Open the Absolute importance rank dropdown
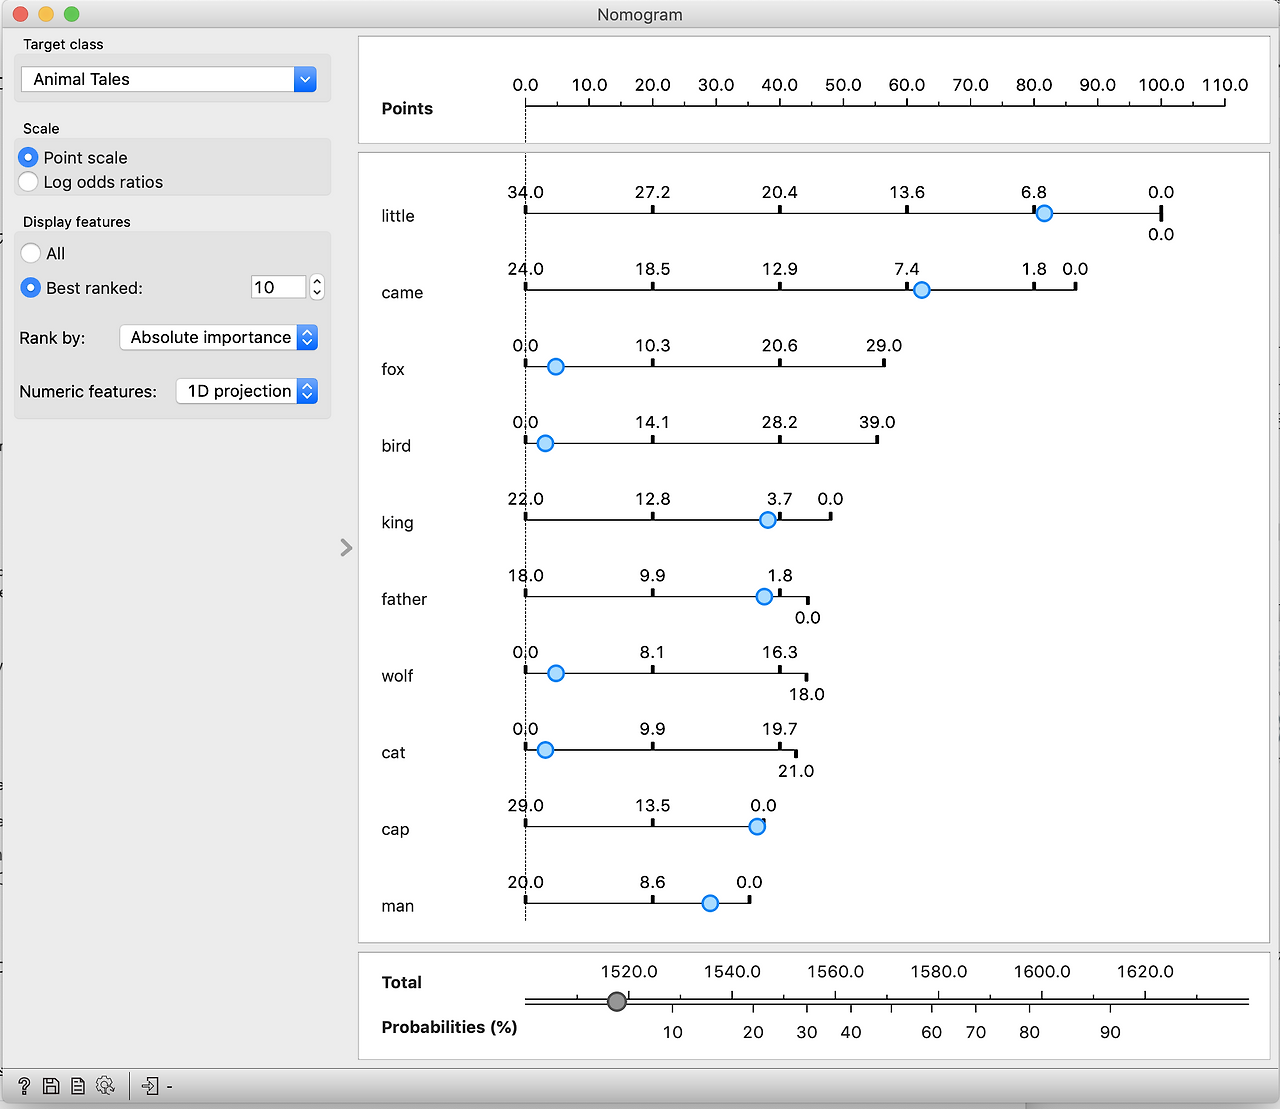The width and height of the screenshot is (1280, 1109). click(218, 337)
